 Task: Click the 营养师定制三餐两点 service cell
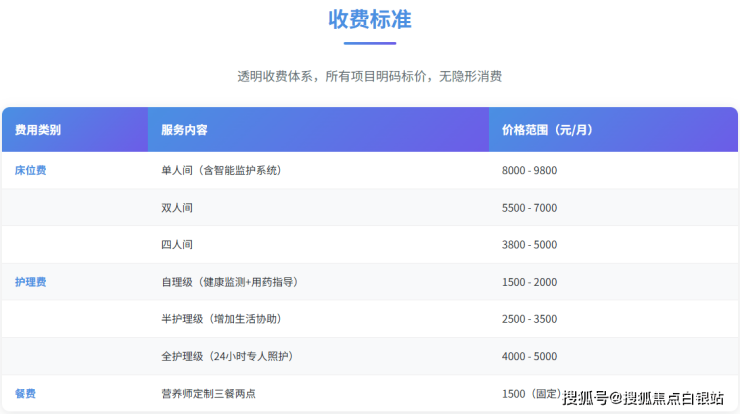click(x=208, y=393)
